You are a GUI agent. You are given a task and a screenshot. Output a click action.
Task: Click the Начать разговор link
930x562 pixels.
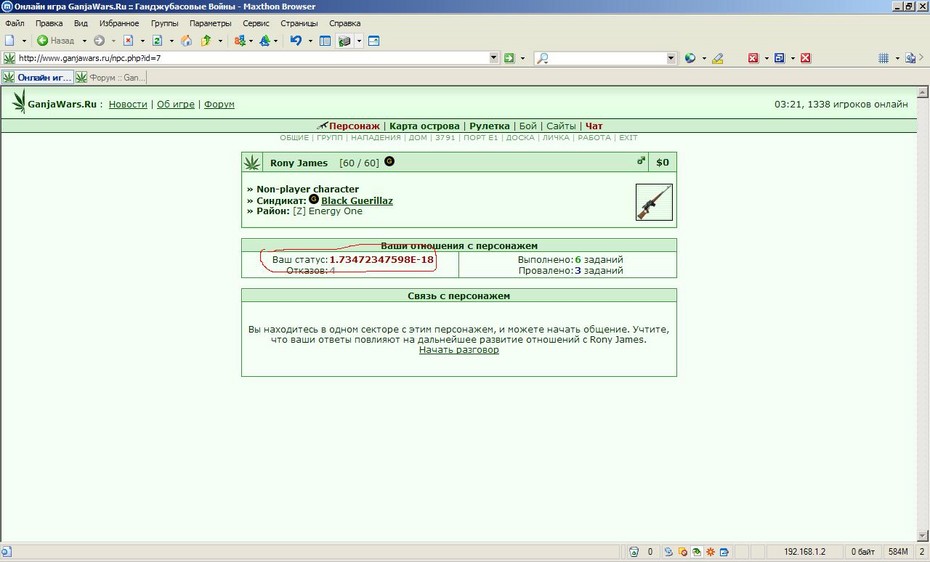click(x=458, y=350)
